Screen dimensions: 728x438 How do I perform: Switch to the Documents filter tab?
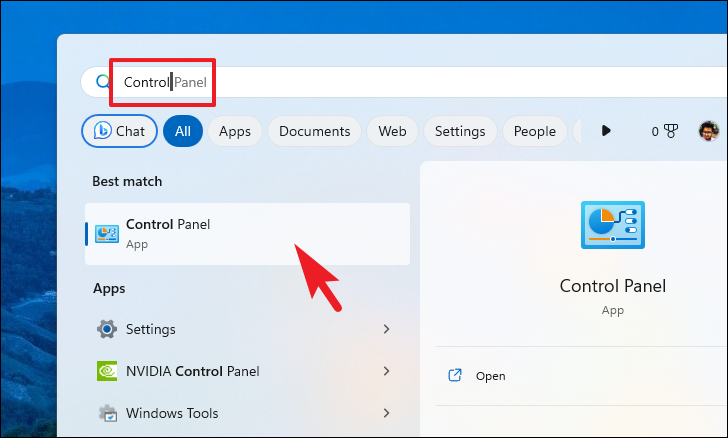(x=314, y=131)
